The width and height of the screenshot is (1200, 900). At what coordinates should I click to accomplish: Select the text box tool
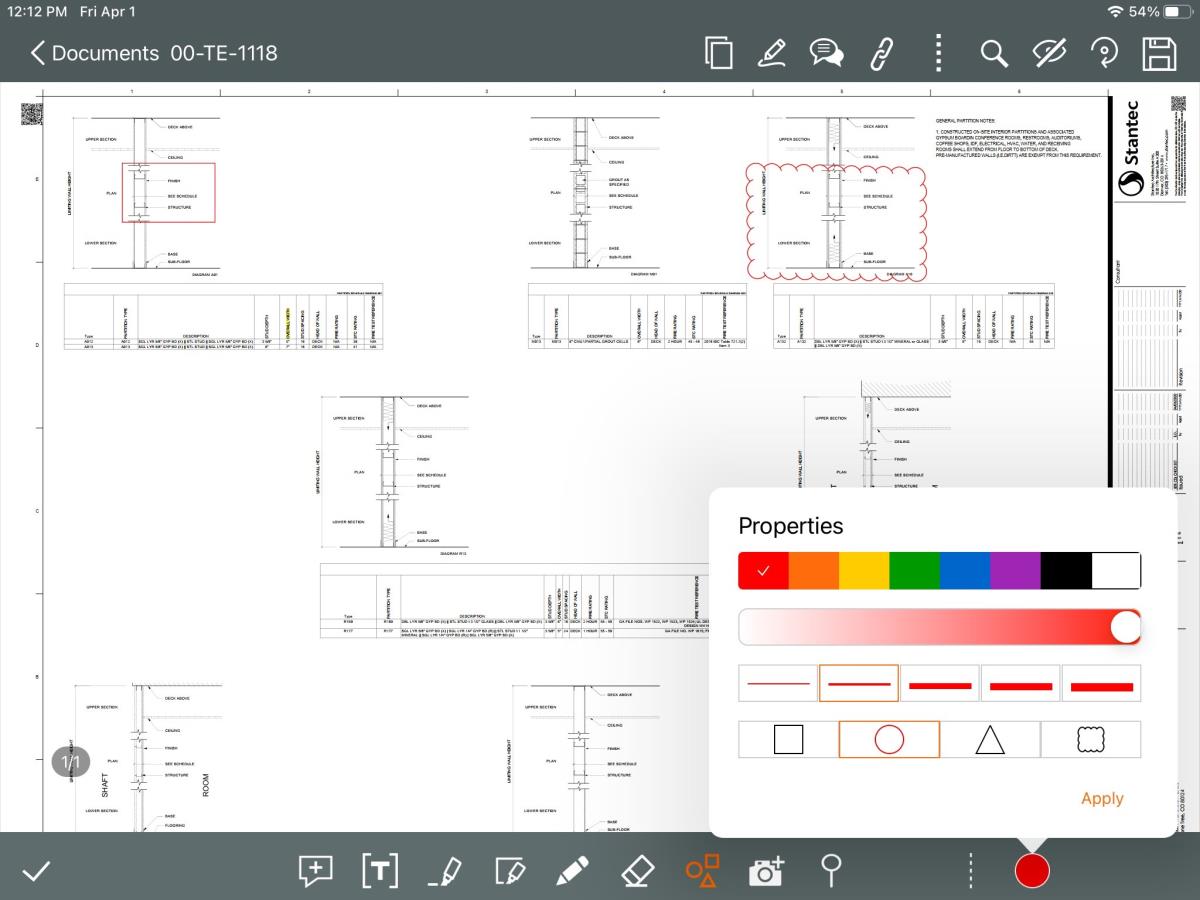coord(379,871)
